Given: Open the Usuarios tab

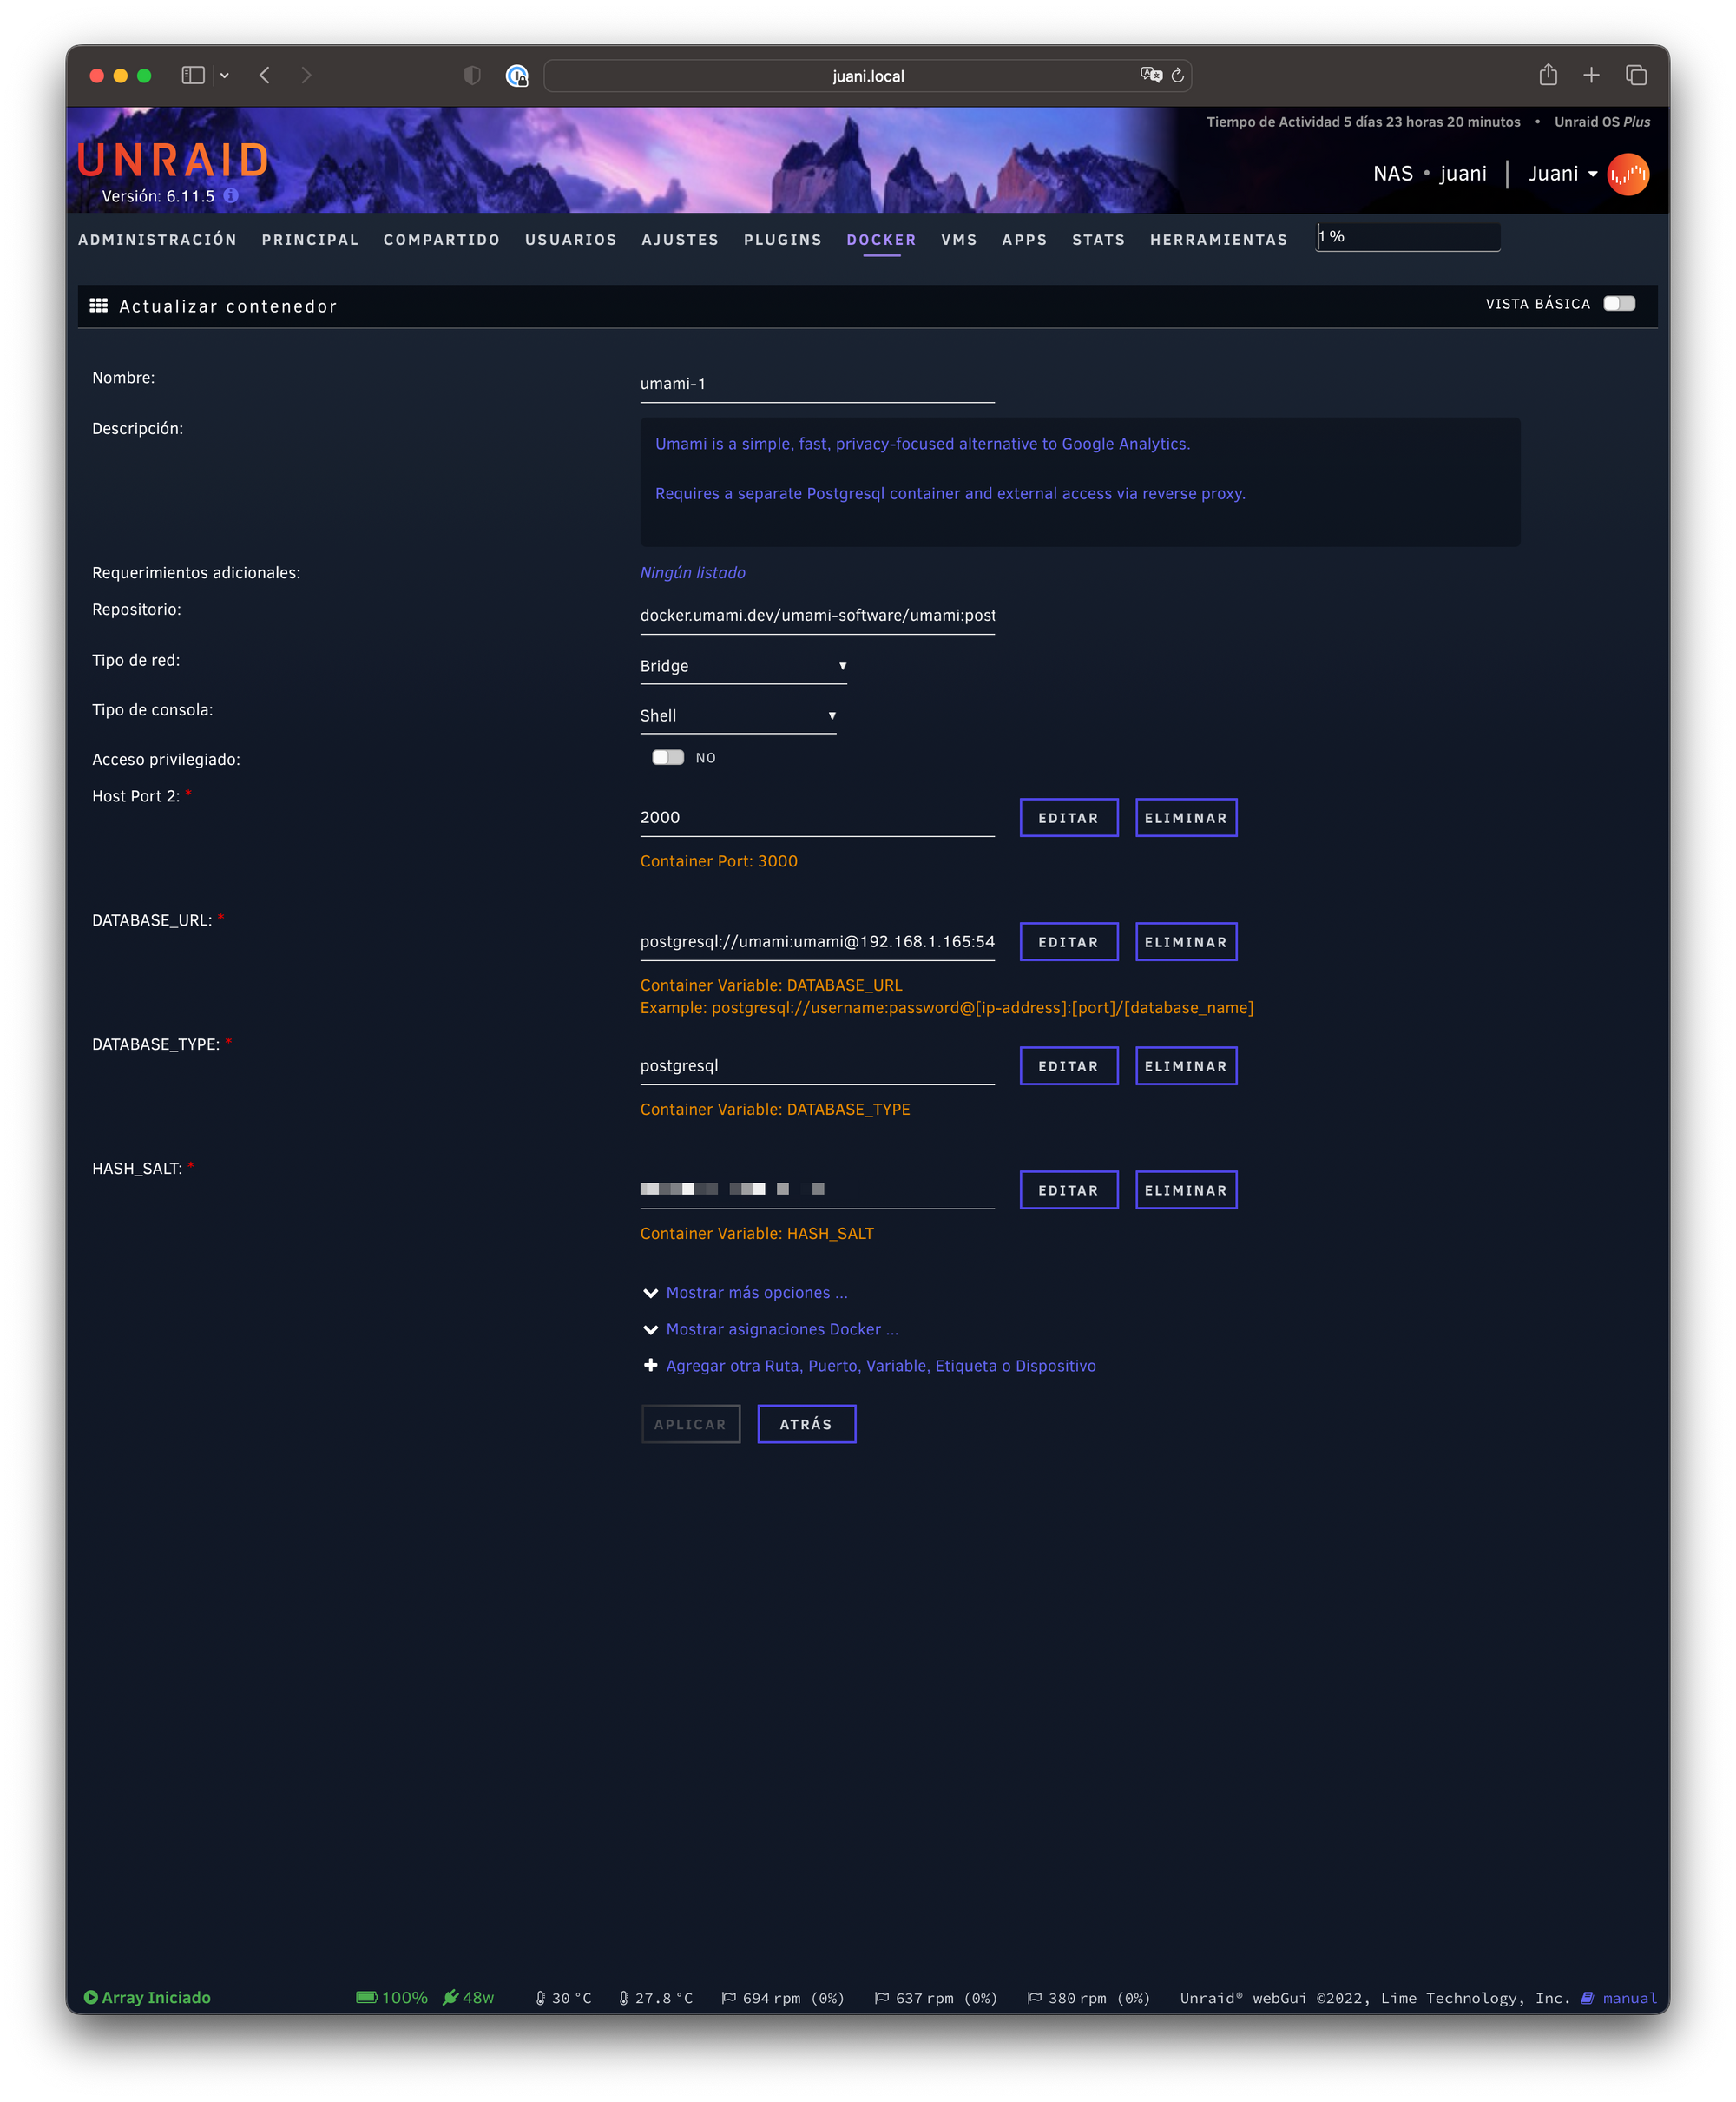Looking at the screenshot, I should [571, 240].
